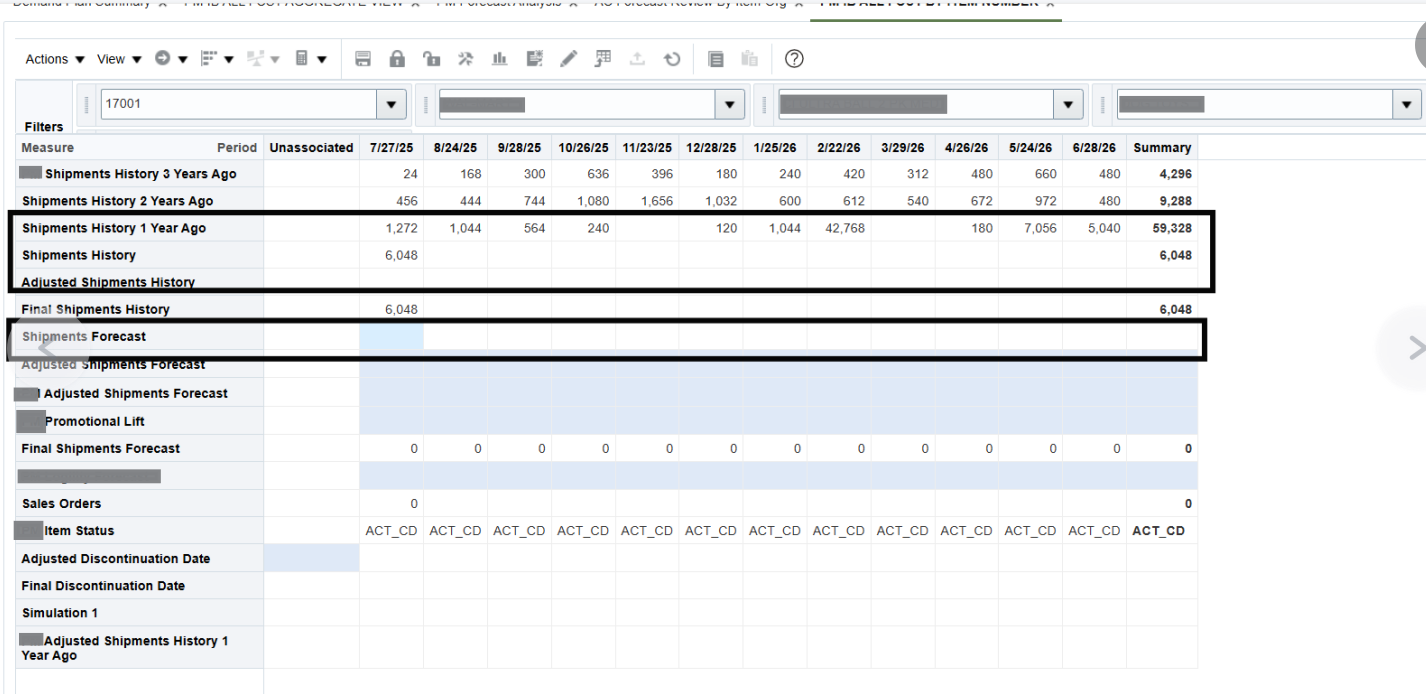The image size is (1426, 694).
Task: Click the Help question mark icon
Action: point(793,58)
